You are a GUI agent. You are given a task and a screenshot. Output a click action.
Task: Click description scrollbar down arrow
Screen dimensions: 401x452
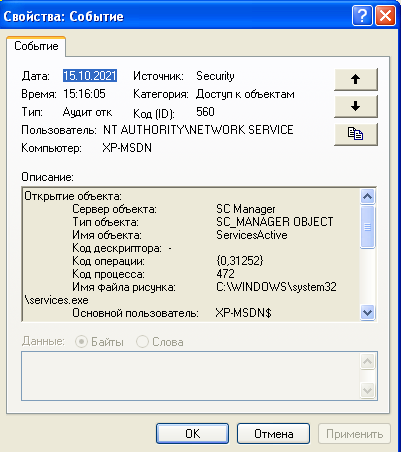[x=367, y=313]
